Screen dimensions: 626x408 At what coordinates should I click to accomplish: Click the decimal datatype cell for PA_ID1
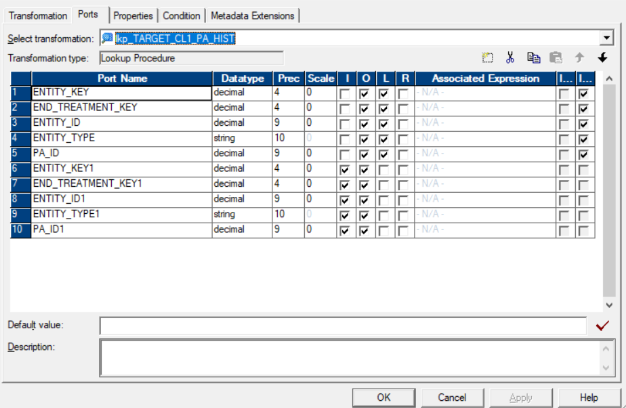point(242,230)
